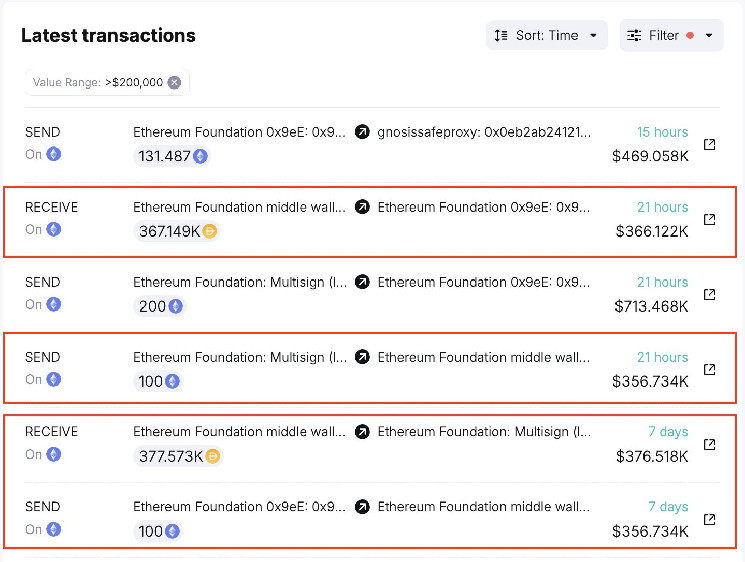Image resolution: width=745 pixels, height=562 pixels.
Task: Open external link for $376.518K receive transaction
Action: coord(709,444)
